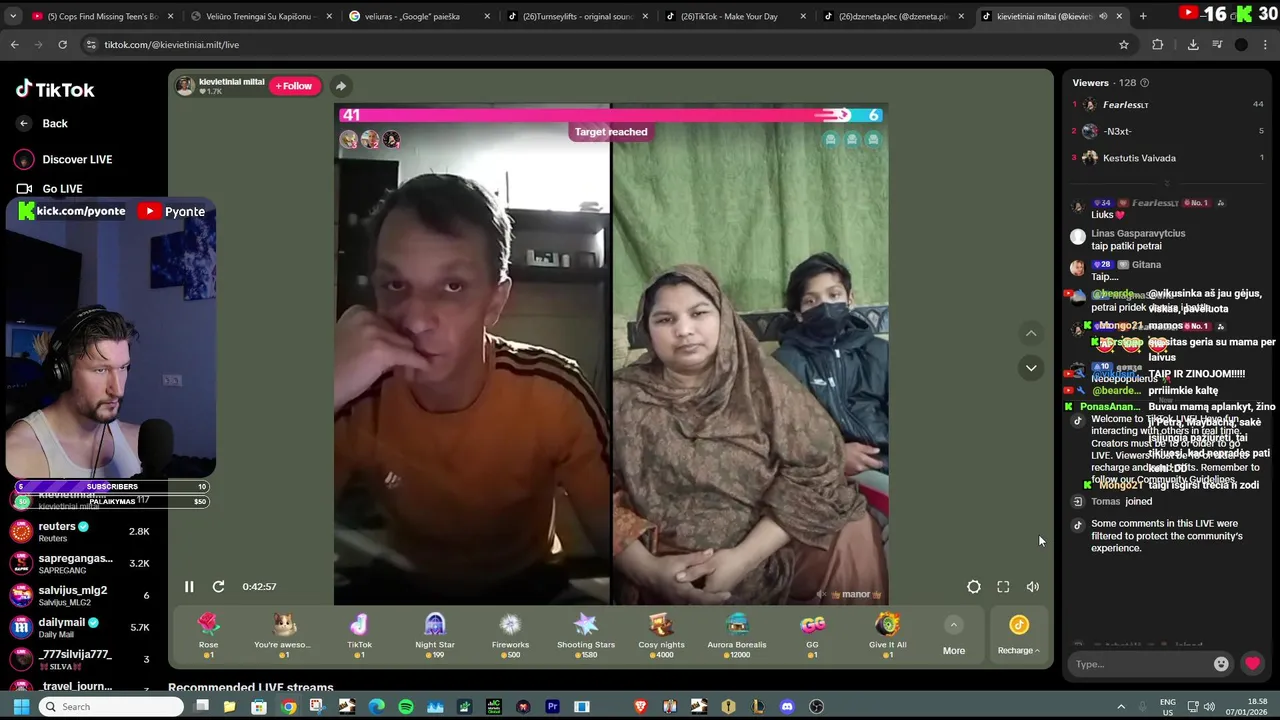Switch to Cops Find Missing Teen's tab
The height and width of the screenshot is (720, 1280).
click(x=103, y=16)
